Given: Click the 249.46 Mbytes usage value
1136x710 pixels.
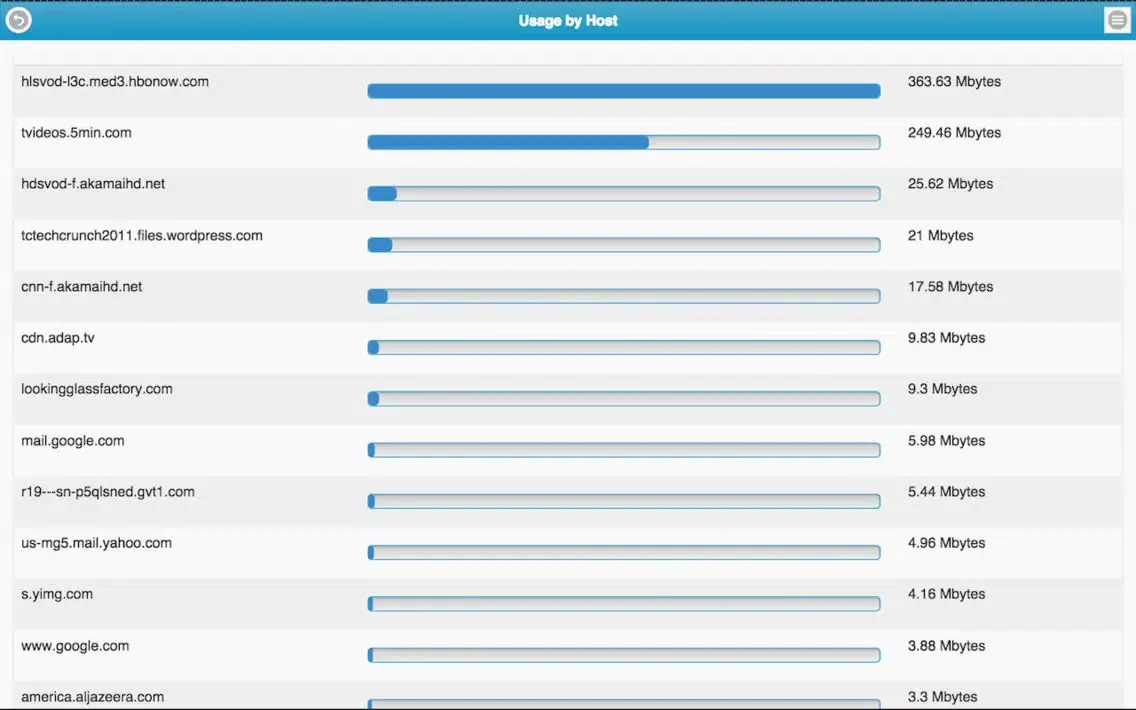Looking at the screenshot, I should point(954,133).
